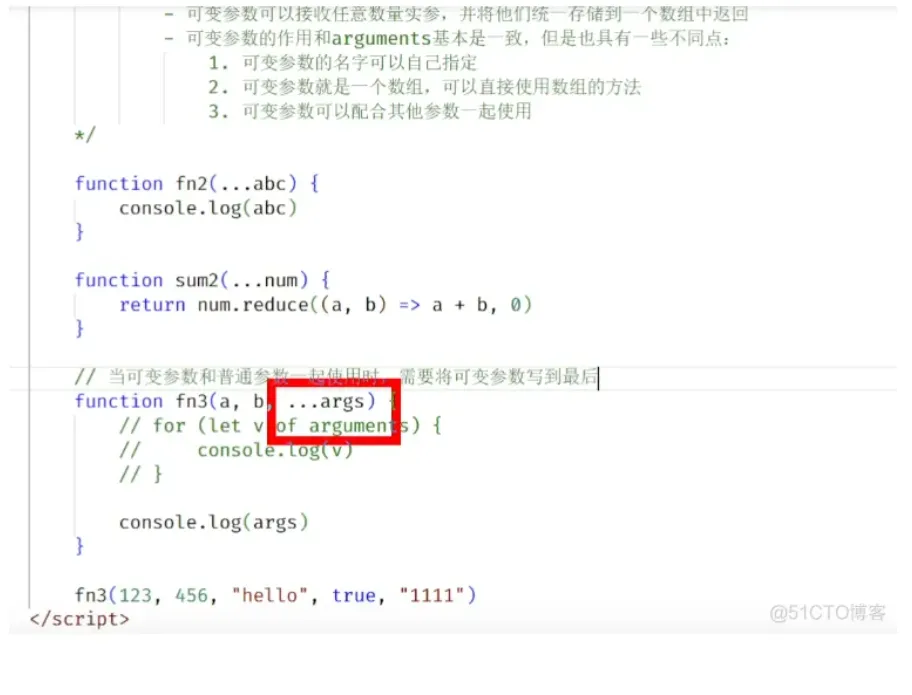This screenshot has height=695, width=912.
Task: Click the "1111" string argument
Action: pos(432,596)
